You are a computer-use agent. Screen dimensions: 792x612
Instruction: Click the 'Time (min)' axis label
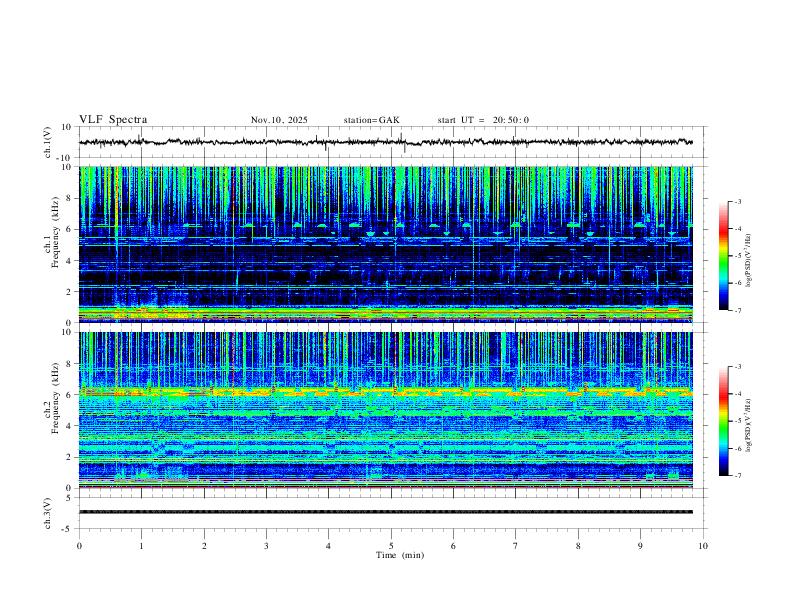(x=400, y=555)
